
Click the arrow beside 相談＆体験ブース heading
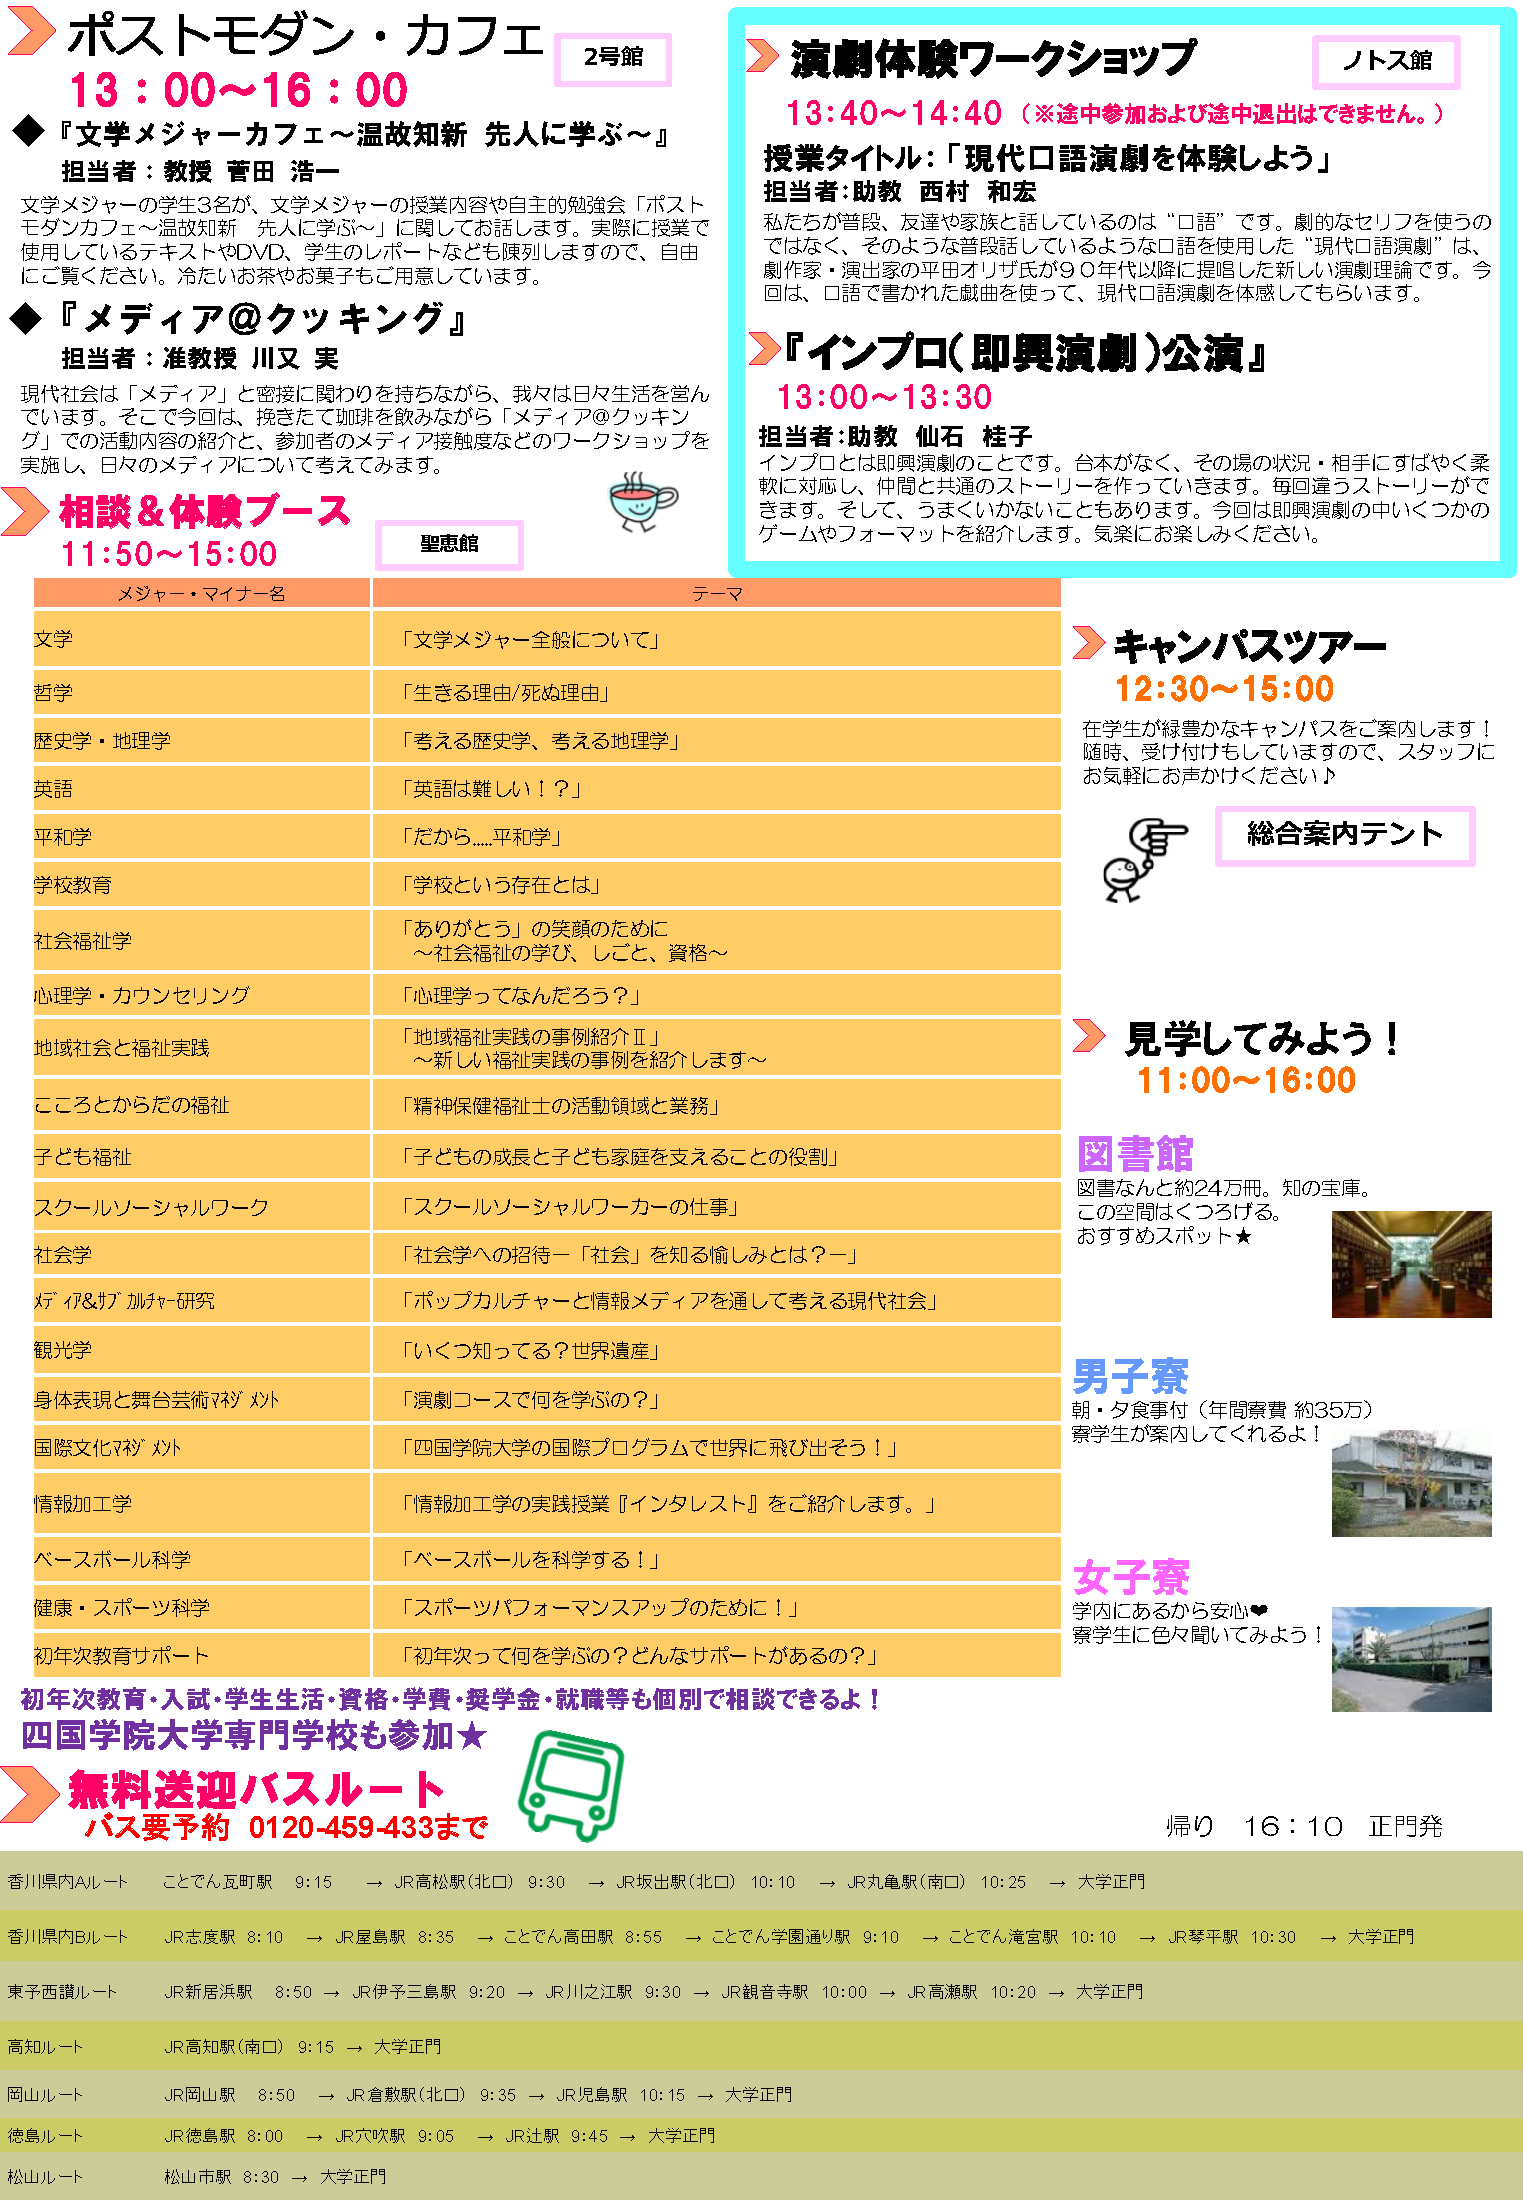point(25,511)
